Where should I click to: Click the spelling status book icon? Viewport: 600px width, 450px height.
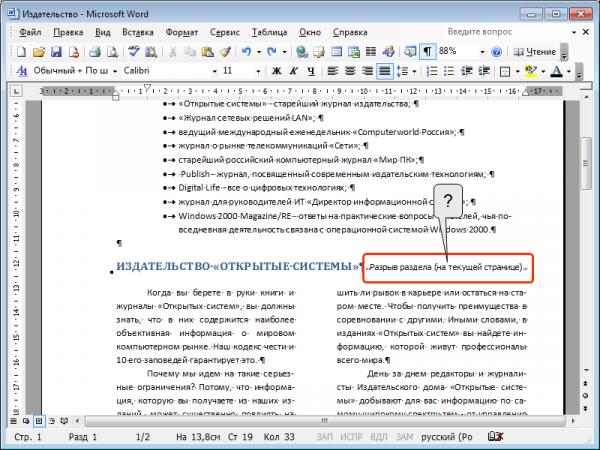(x=496, y=436)
